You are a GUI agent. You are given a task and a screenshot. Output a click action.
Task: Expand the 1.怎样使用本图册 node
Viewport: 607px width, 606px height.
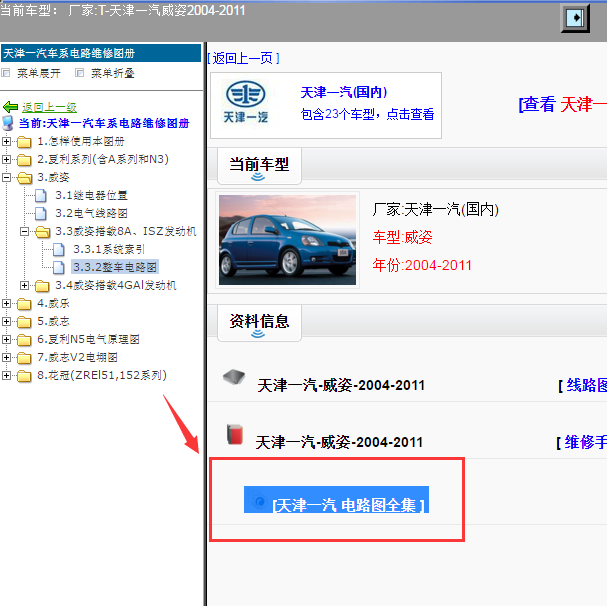point(6,141)
